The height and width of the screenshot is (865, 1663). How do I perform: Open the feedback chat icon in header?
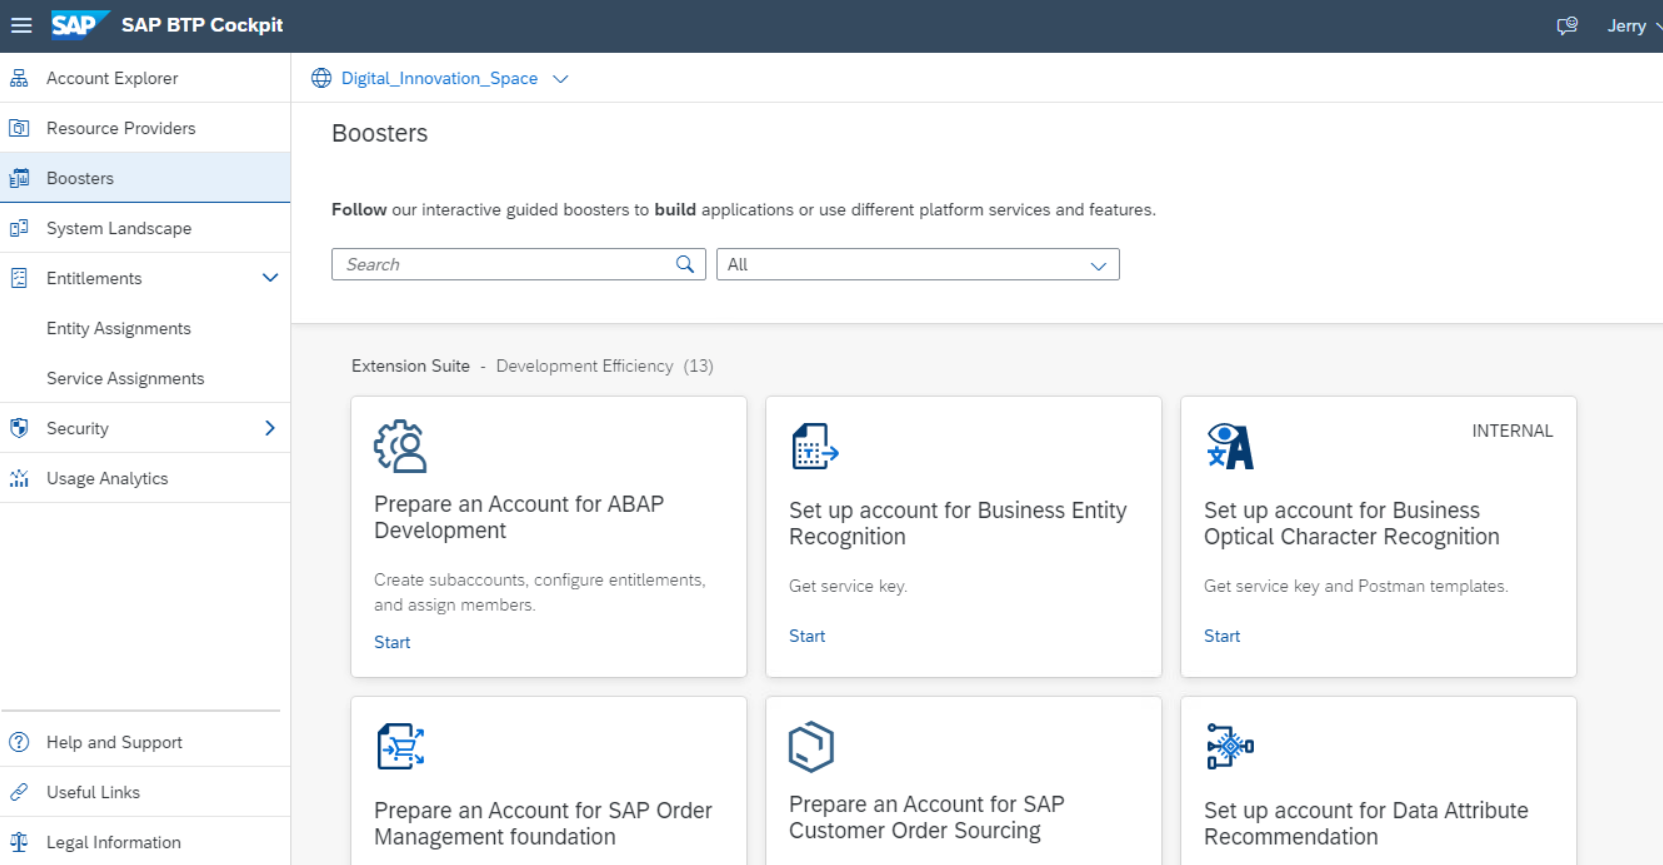tap(1567, 26)
